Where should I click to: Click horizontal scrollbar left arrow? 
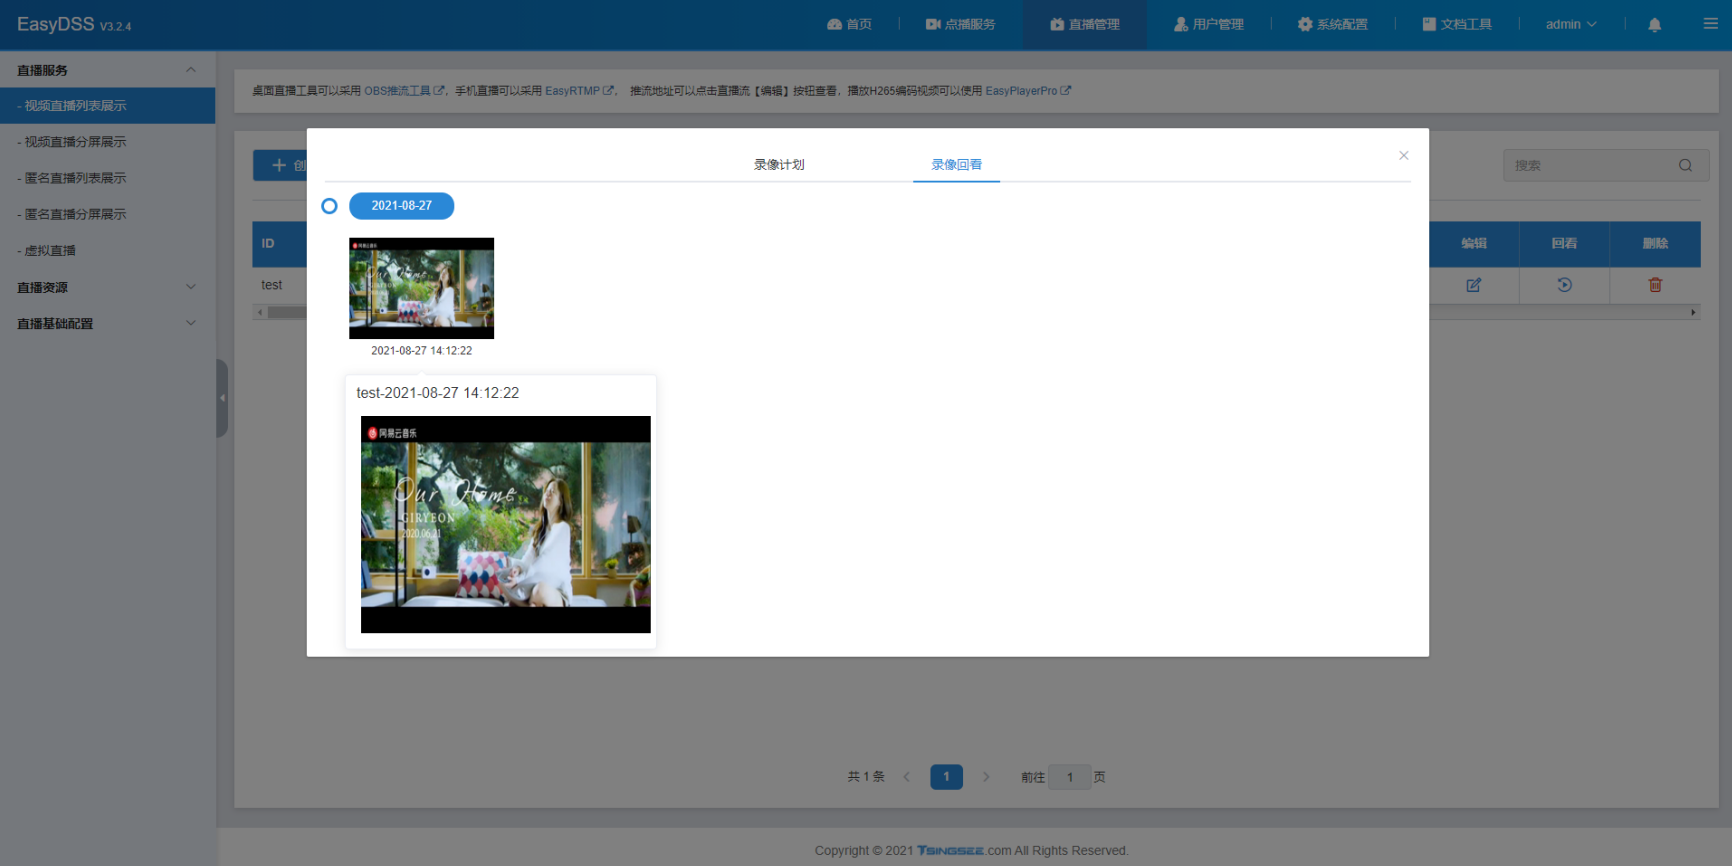(x=260, y=313)
